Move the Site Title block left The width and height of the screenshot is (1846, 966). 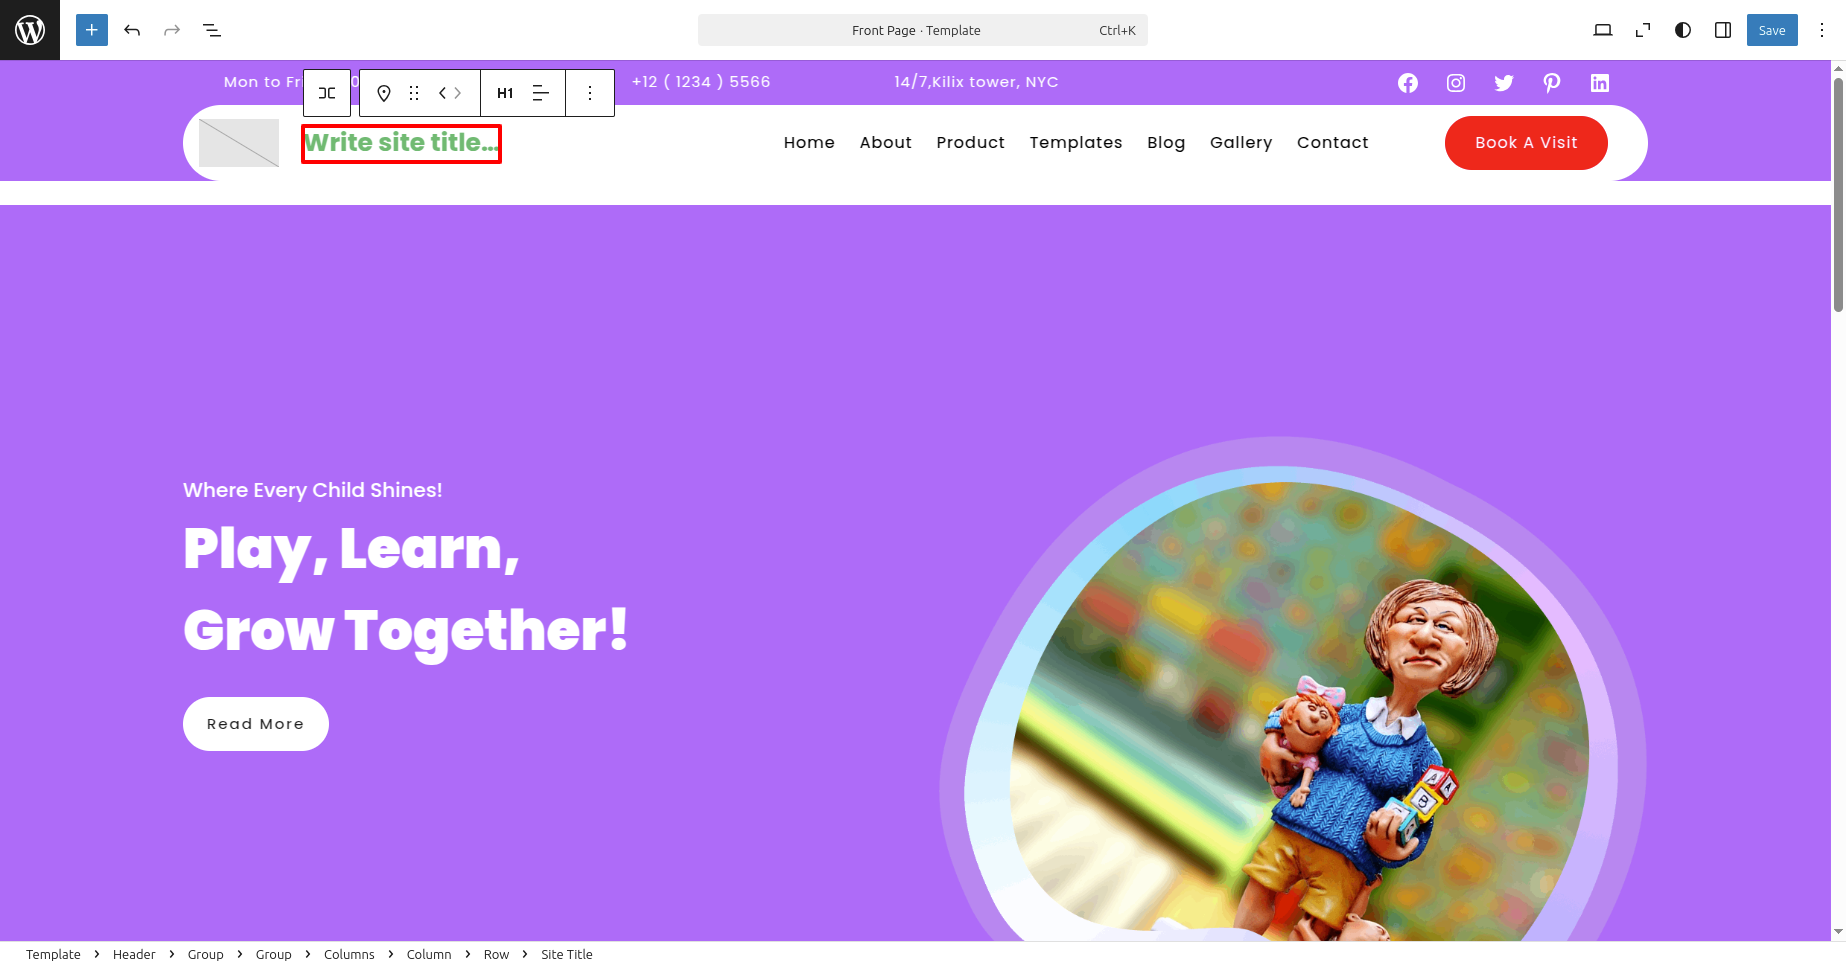(443, 93)
